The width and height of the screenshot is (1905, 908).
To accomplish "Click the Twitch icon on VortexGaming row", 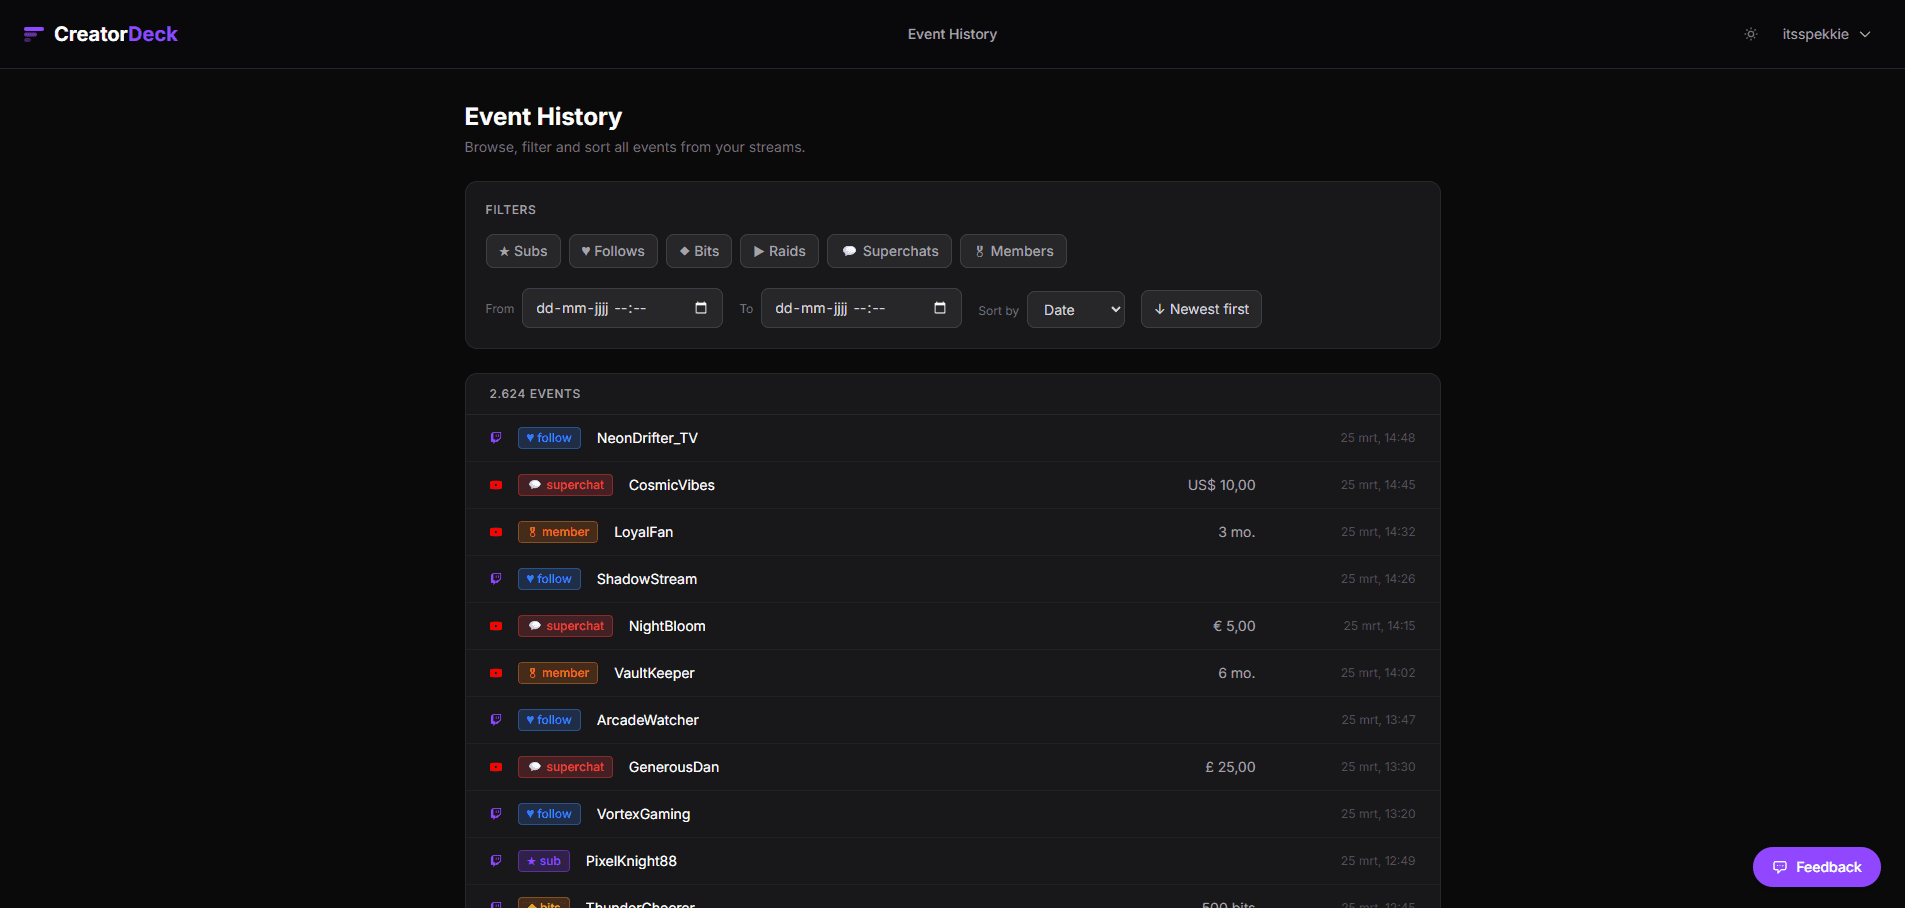I will (496, 814).
